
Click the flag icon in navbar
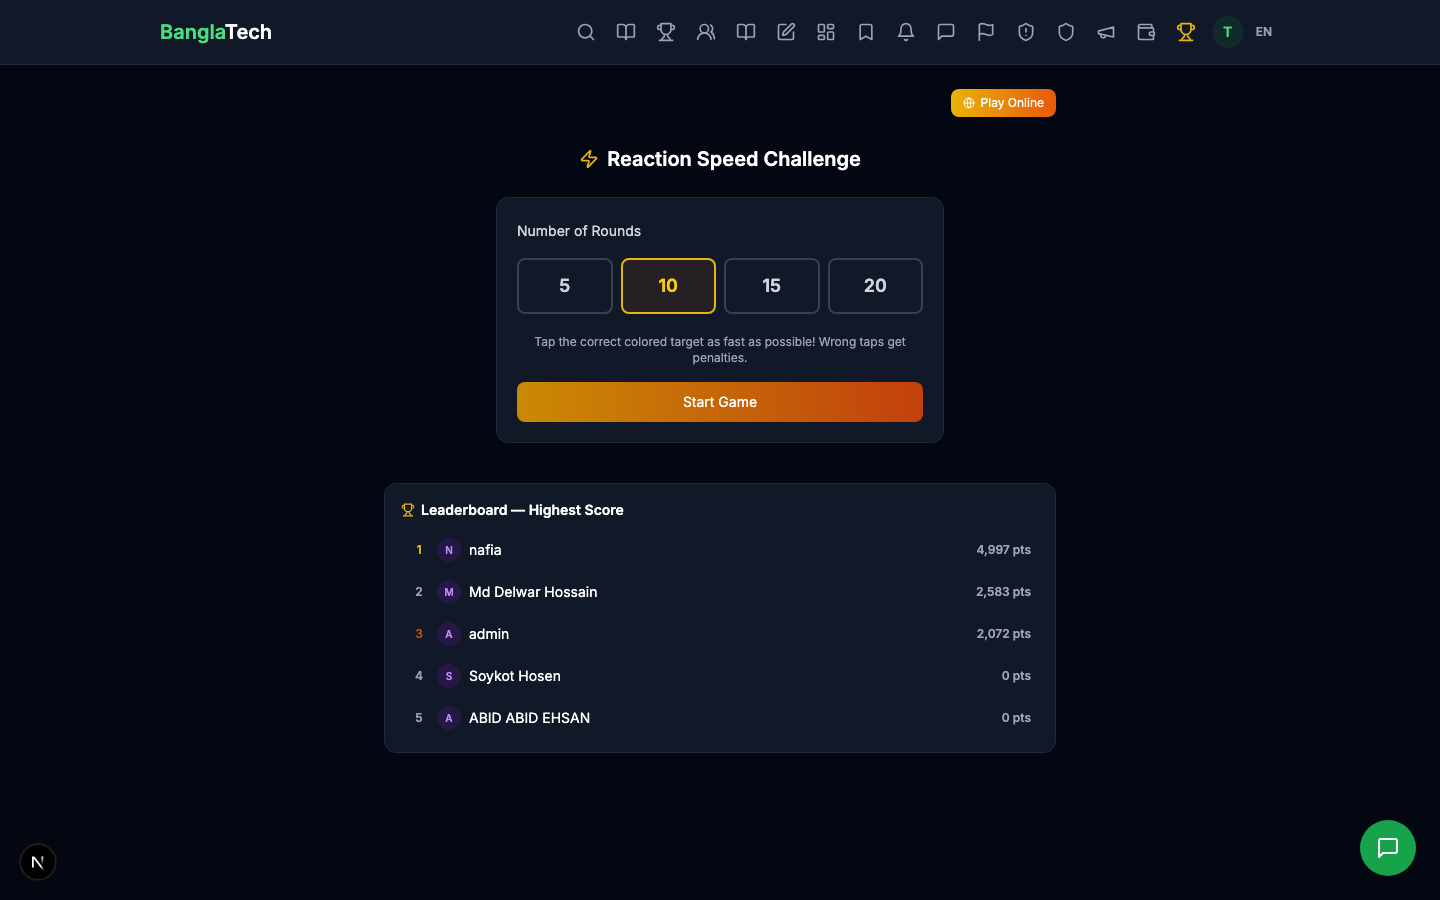pyautogui.click(x=986, y=32)
